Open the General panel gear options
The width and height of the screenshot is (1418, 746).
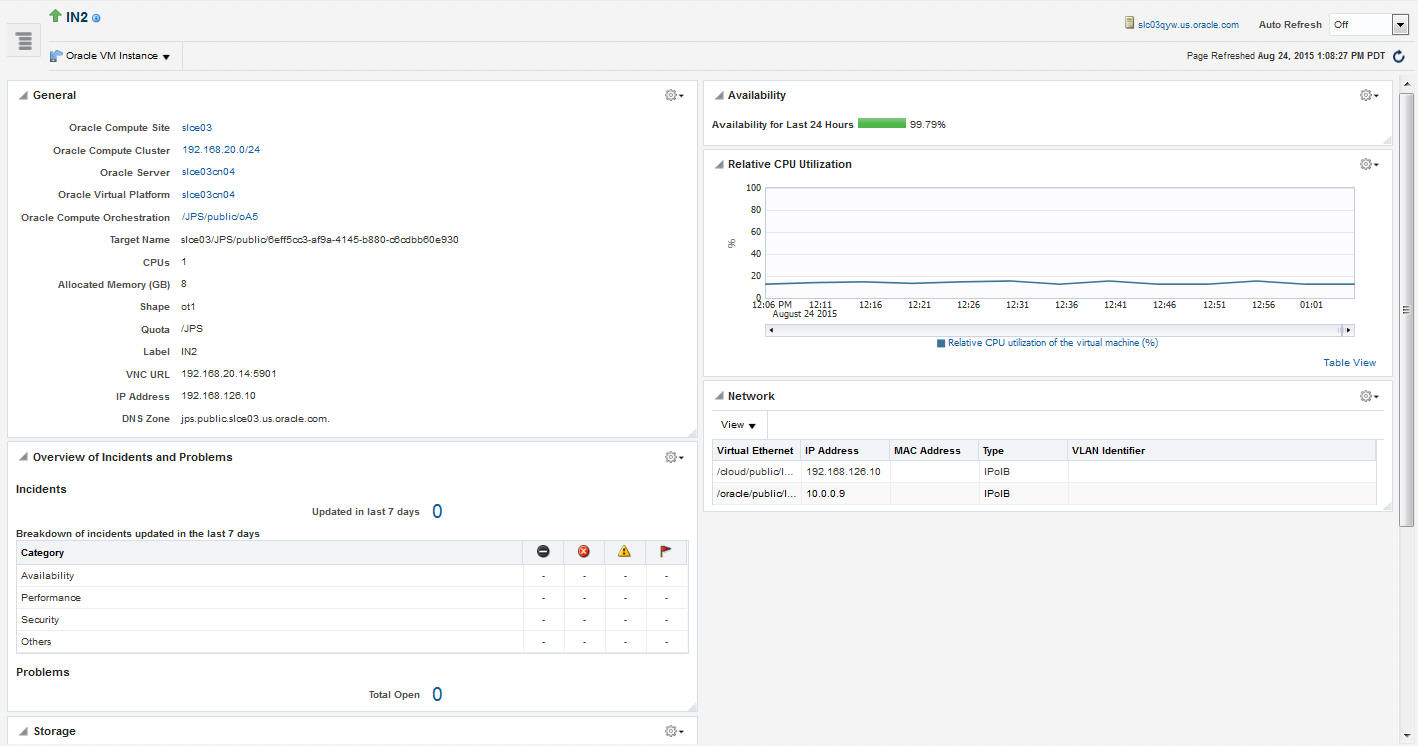click(x=674, y=95)
